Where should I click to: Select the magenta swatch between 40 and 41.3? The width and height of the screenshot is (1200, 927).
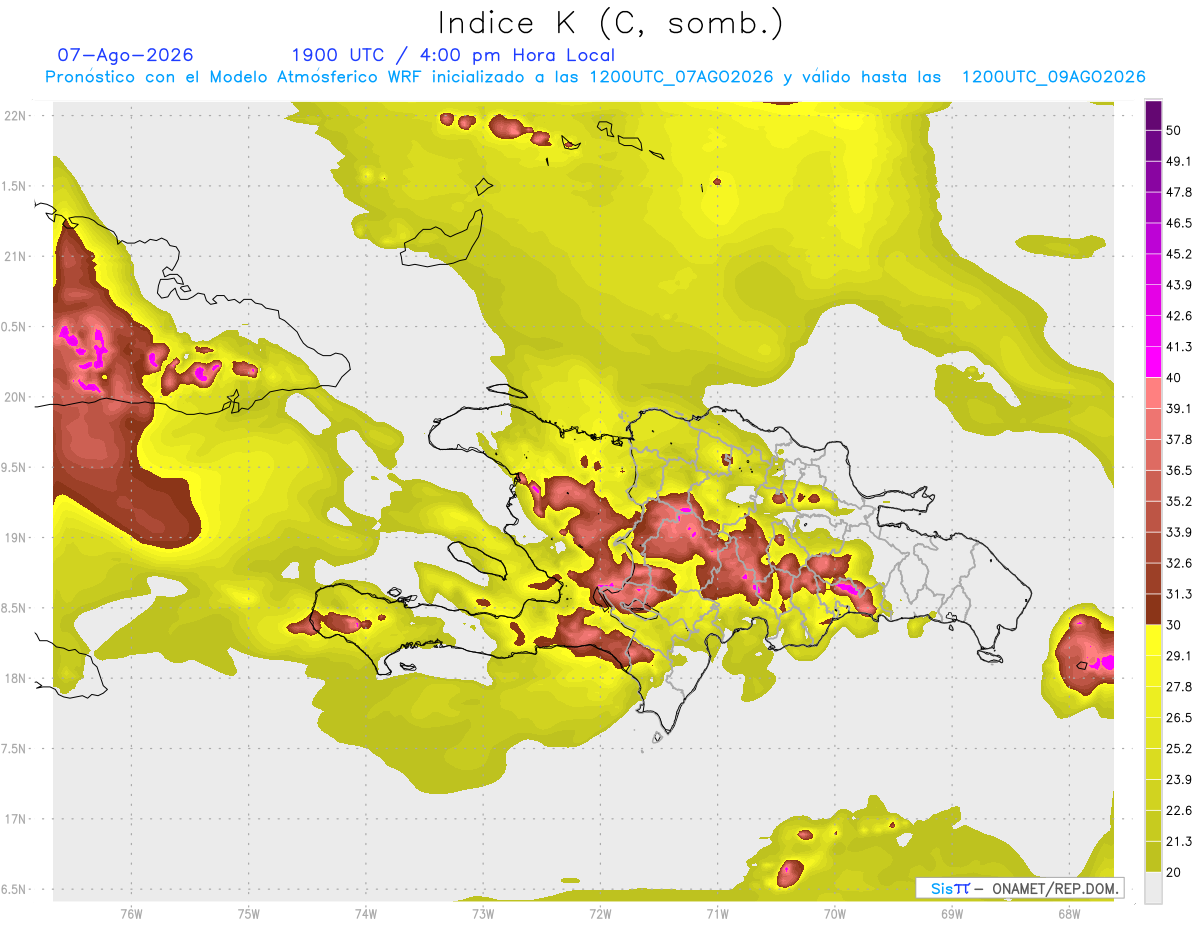(x=1153, y=362)
